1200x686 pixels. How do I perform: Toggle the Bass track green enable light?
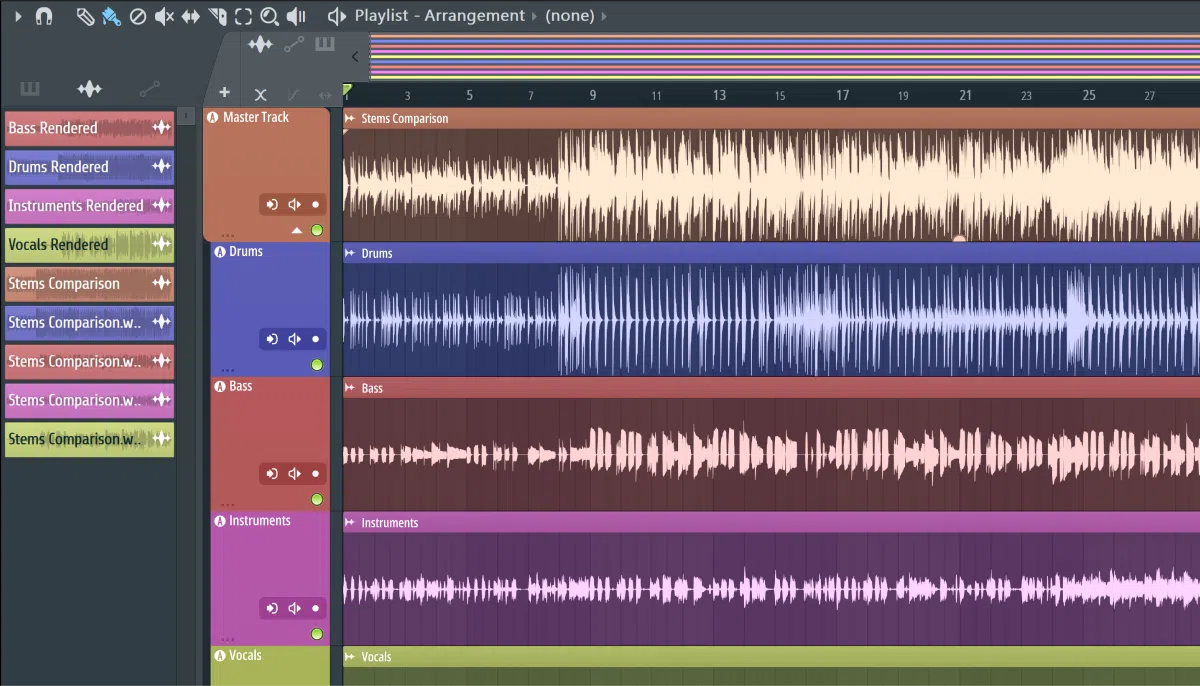coord(317,499)
